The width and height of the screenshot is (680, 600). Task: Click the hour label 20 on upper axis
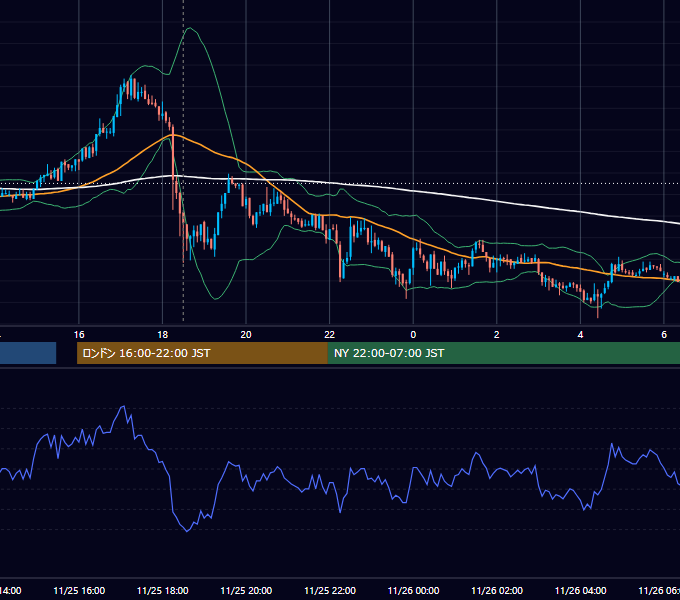(x=246, y=335)
